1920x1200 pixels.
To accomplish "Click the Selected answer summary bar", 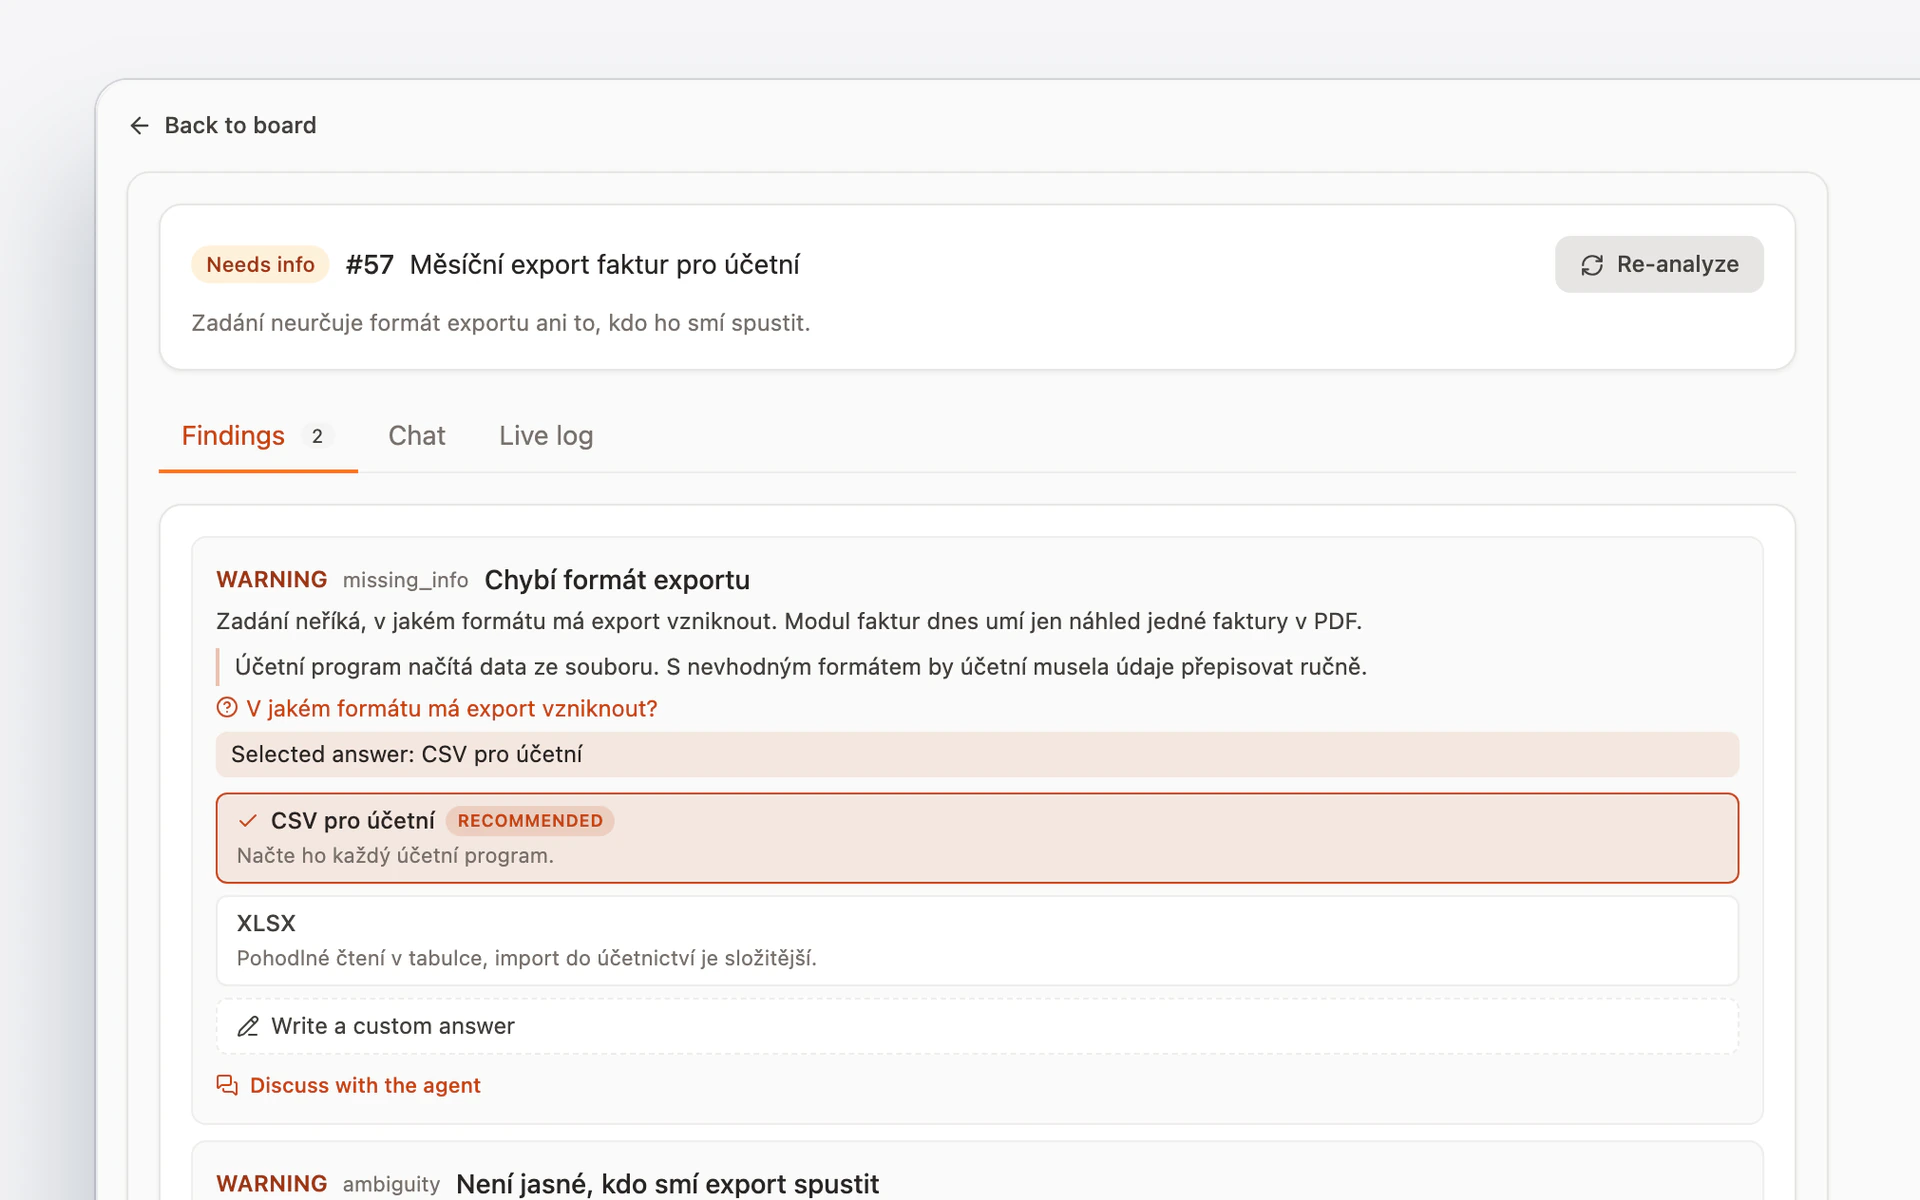I will coord(977,754).
